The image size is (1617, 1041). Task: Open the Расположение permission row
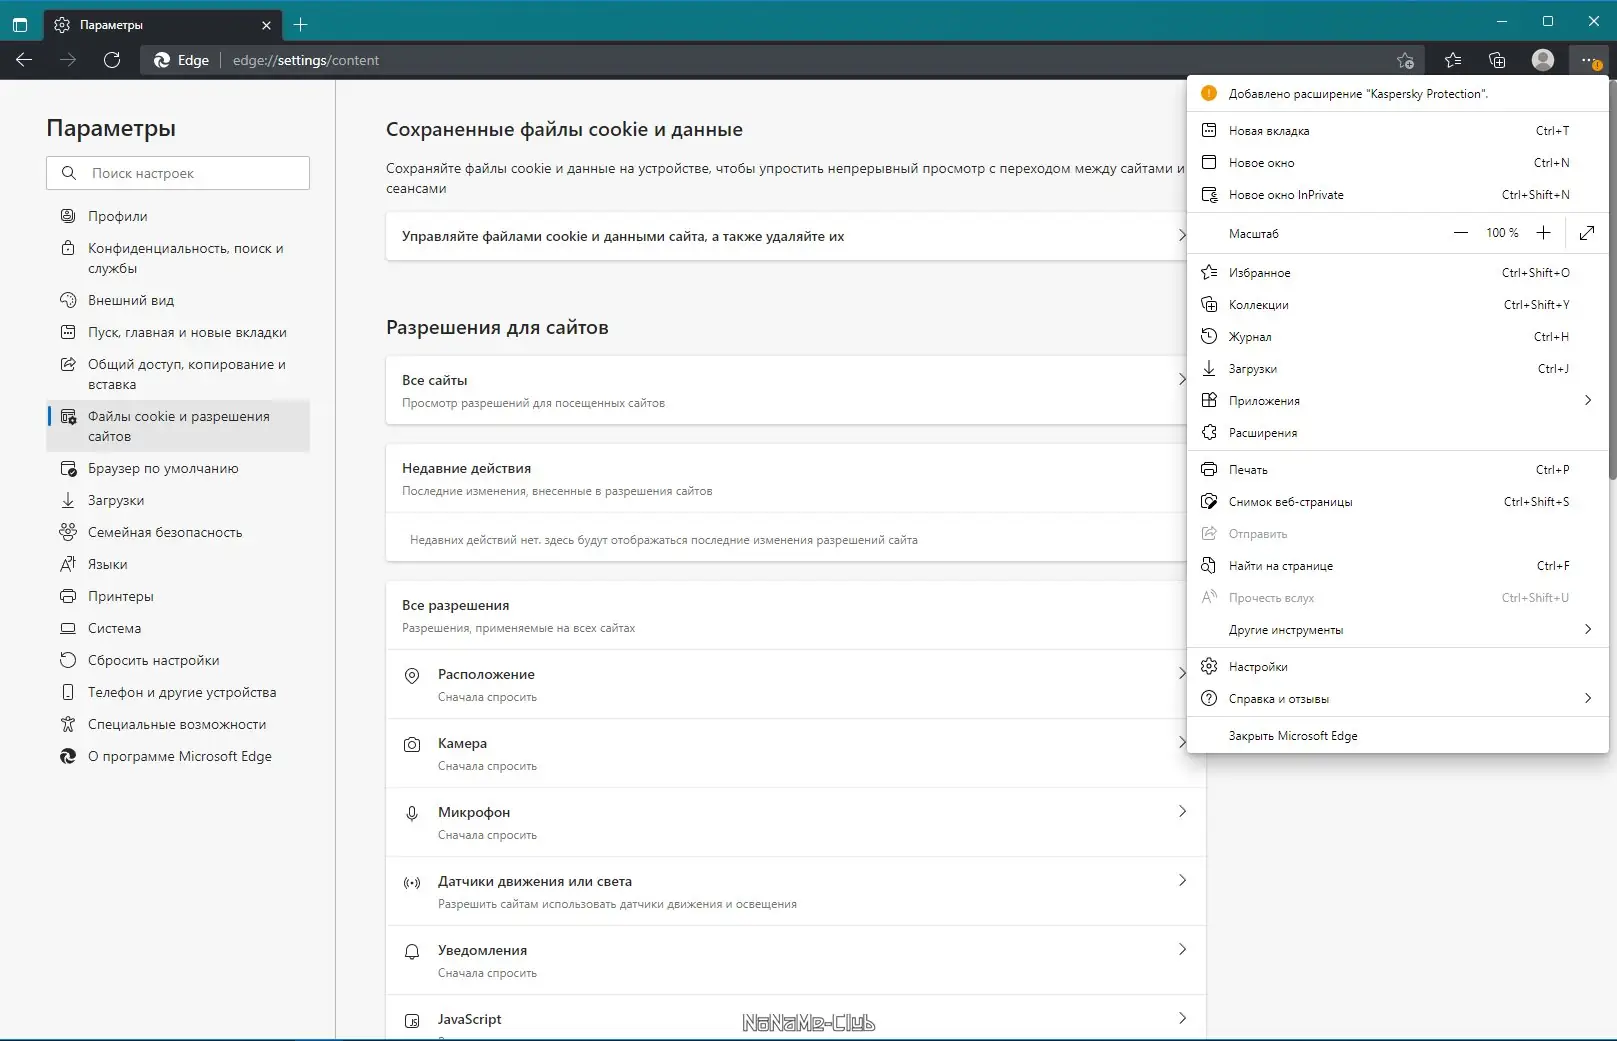point(786,684)
